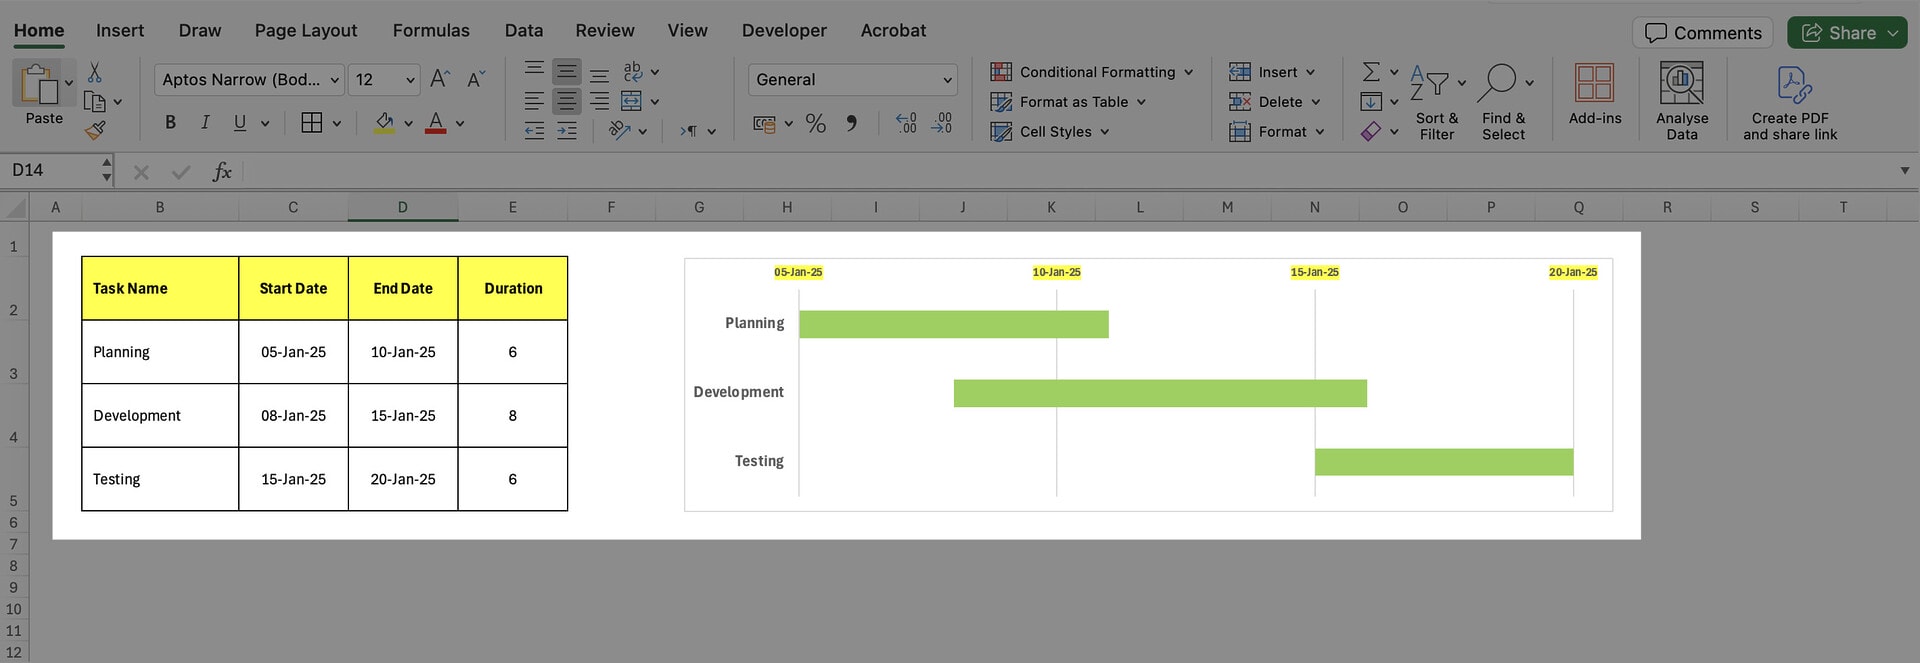Viewport: 1920px width, 663px height.
Task: Click Analyse Data
Action: click(x=1682, y=102)
